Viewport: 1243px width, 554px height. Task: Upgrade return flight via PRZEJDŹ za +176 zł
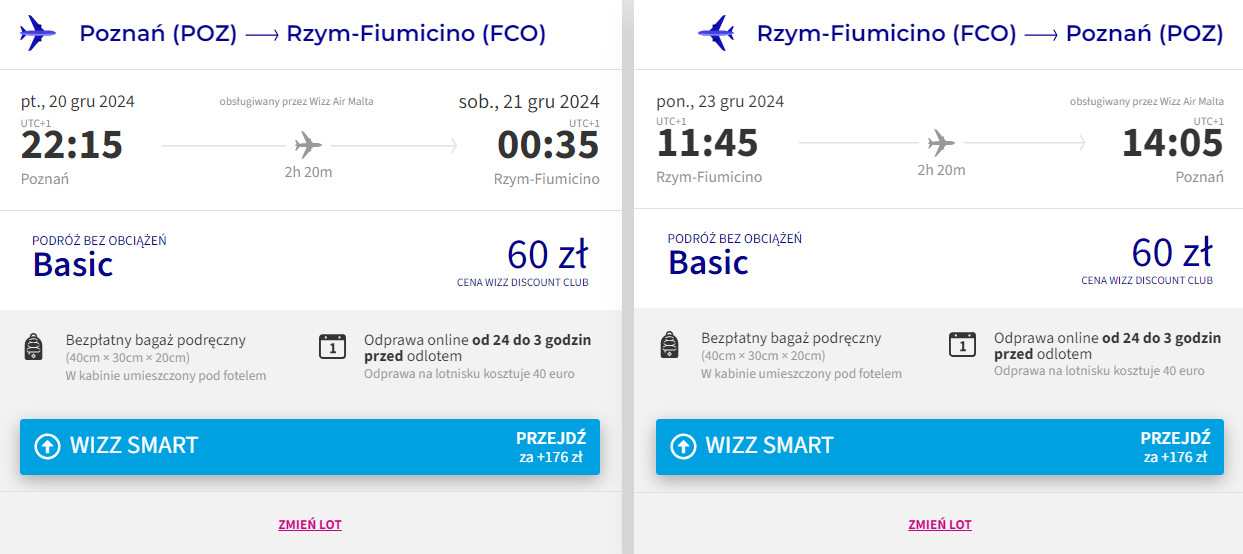[x=1175, y=447]
